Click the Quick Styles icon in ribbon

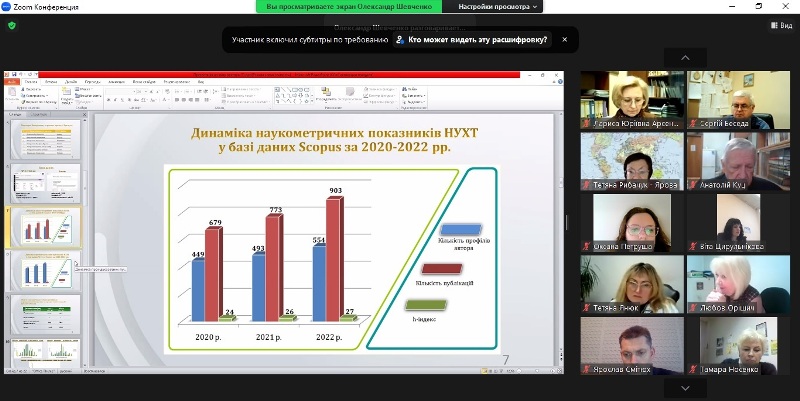(350, 91)
